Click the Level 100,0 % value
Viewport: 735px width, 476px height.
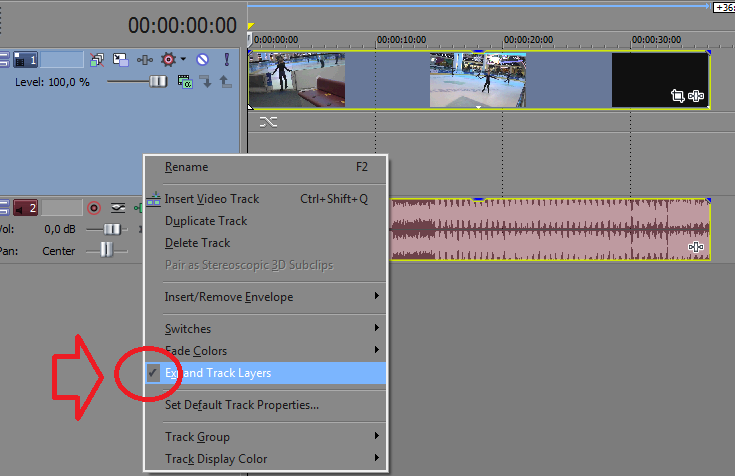69,82
